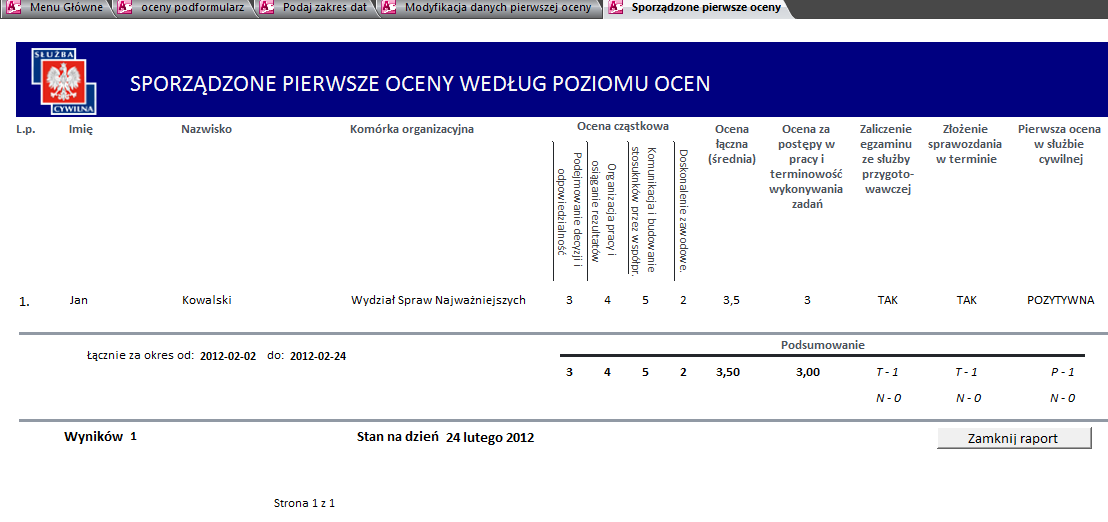This screenshot has height=522, width=1108.
Task: Click the summary value 3,00
Action: click(808, 372)
